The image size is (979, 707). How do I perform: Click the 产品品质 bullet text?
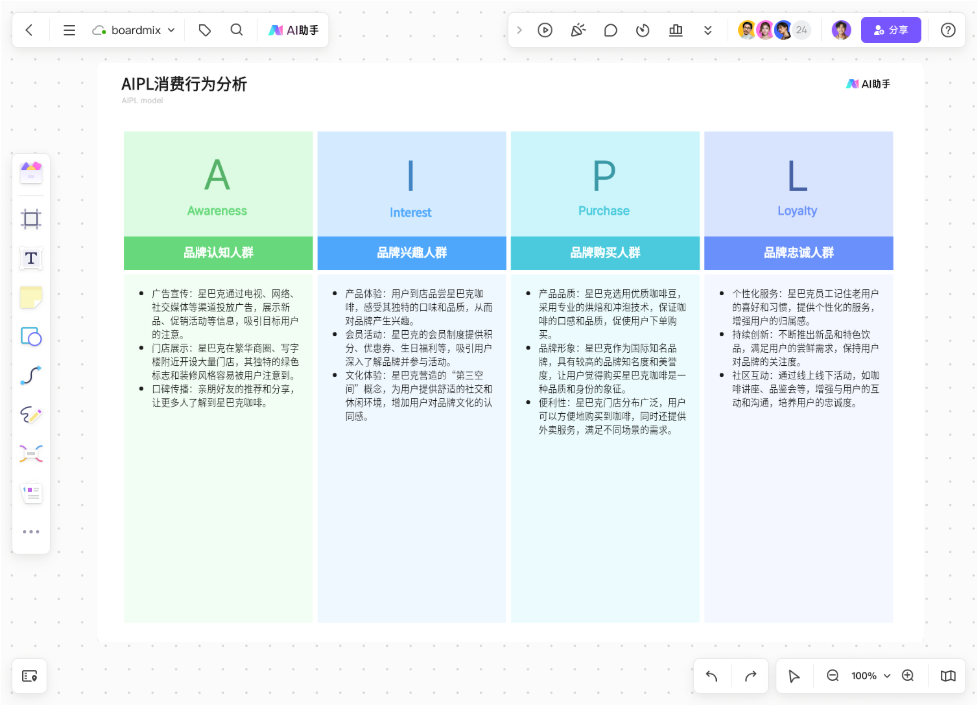tap(612, 314)
